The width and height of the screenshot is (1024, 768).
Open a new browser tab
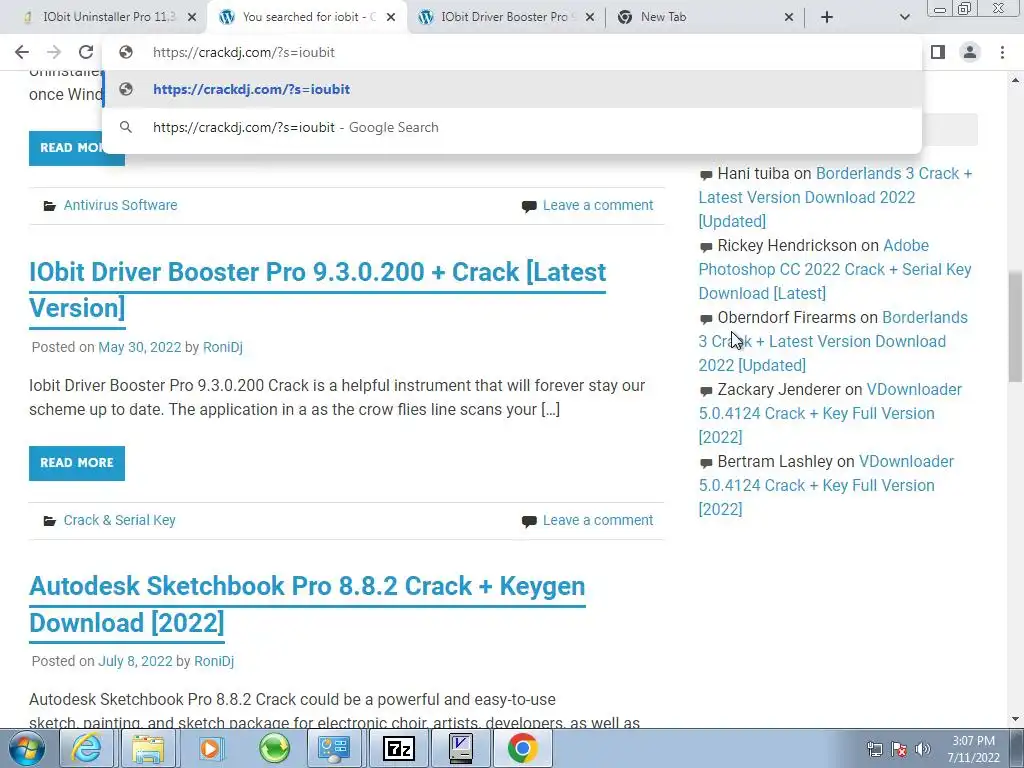pos(827,18)
